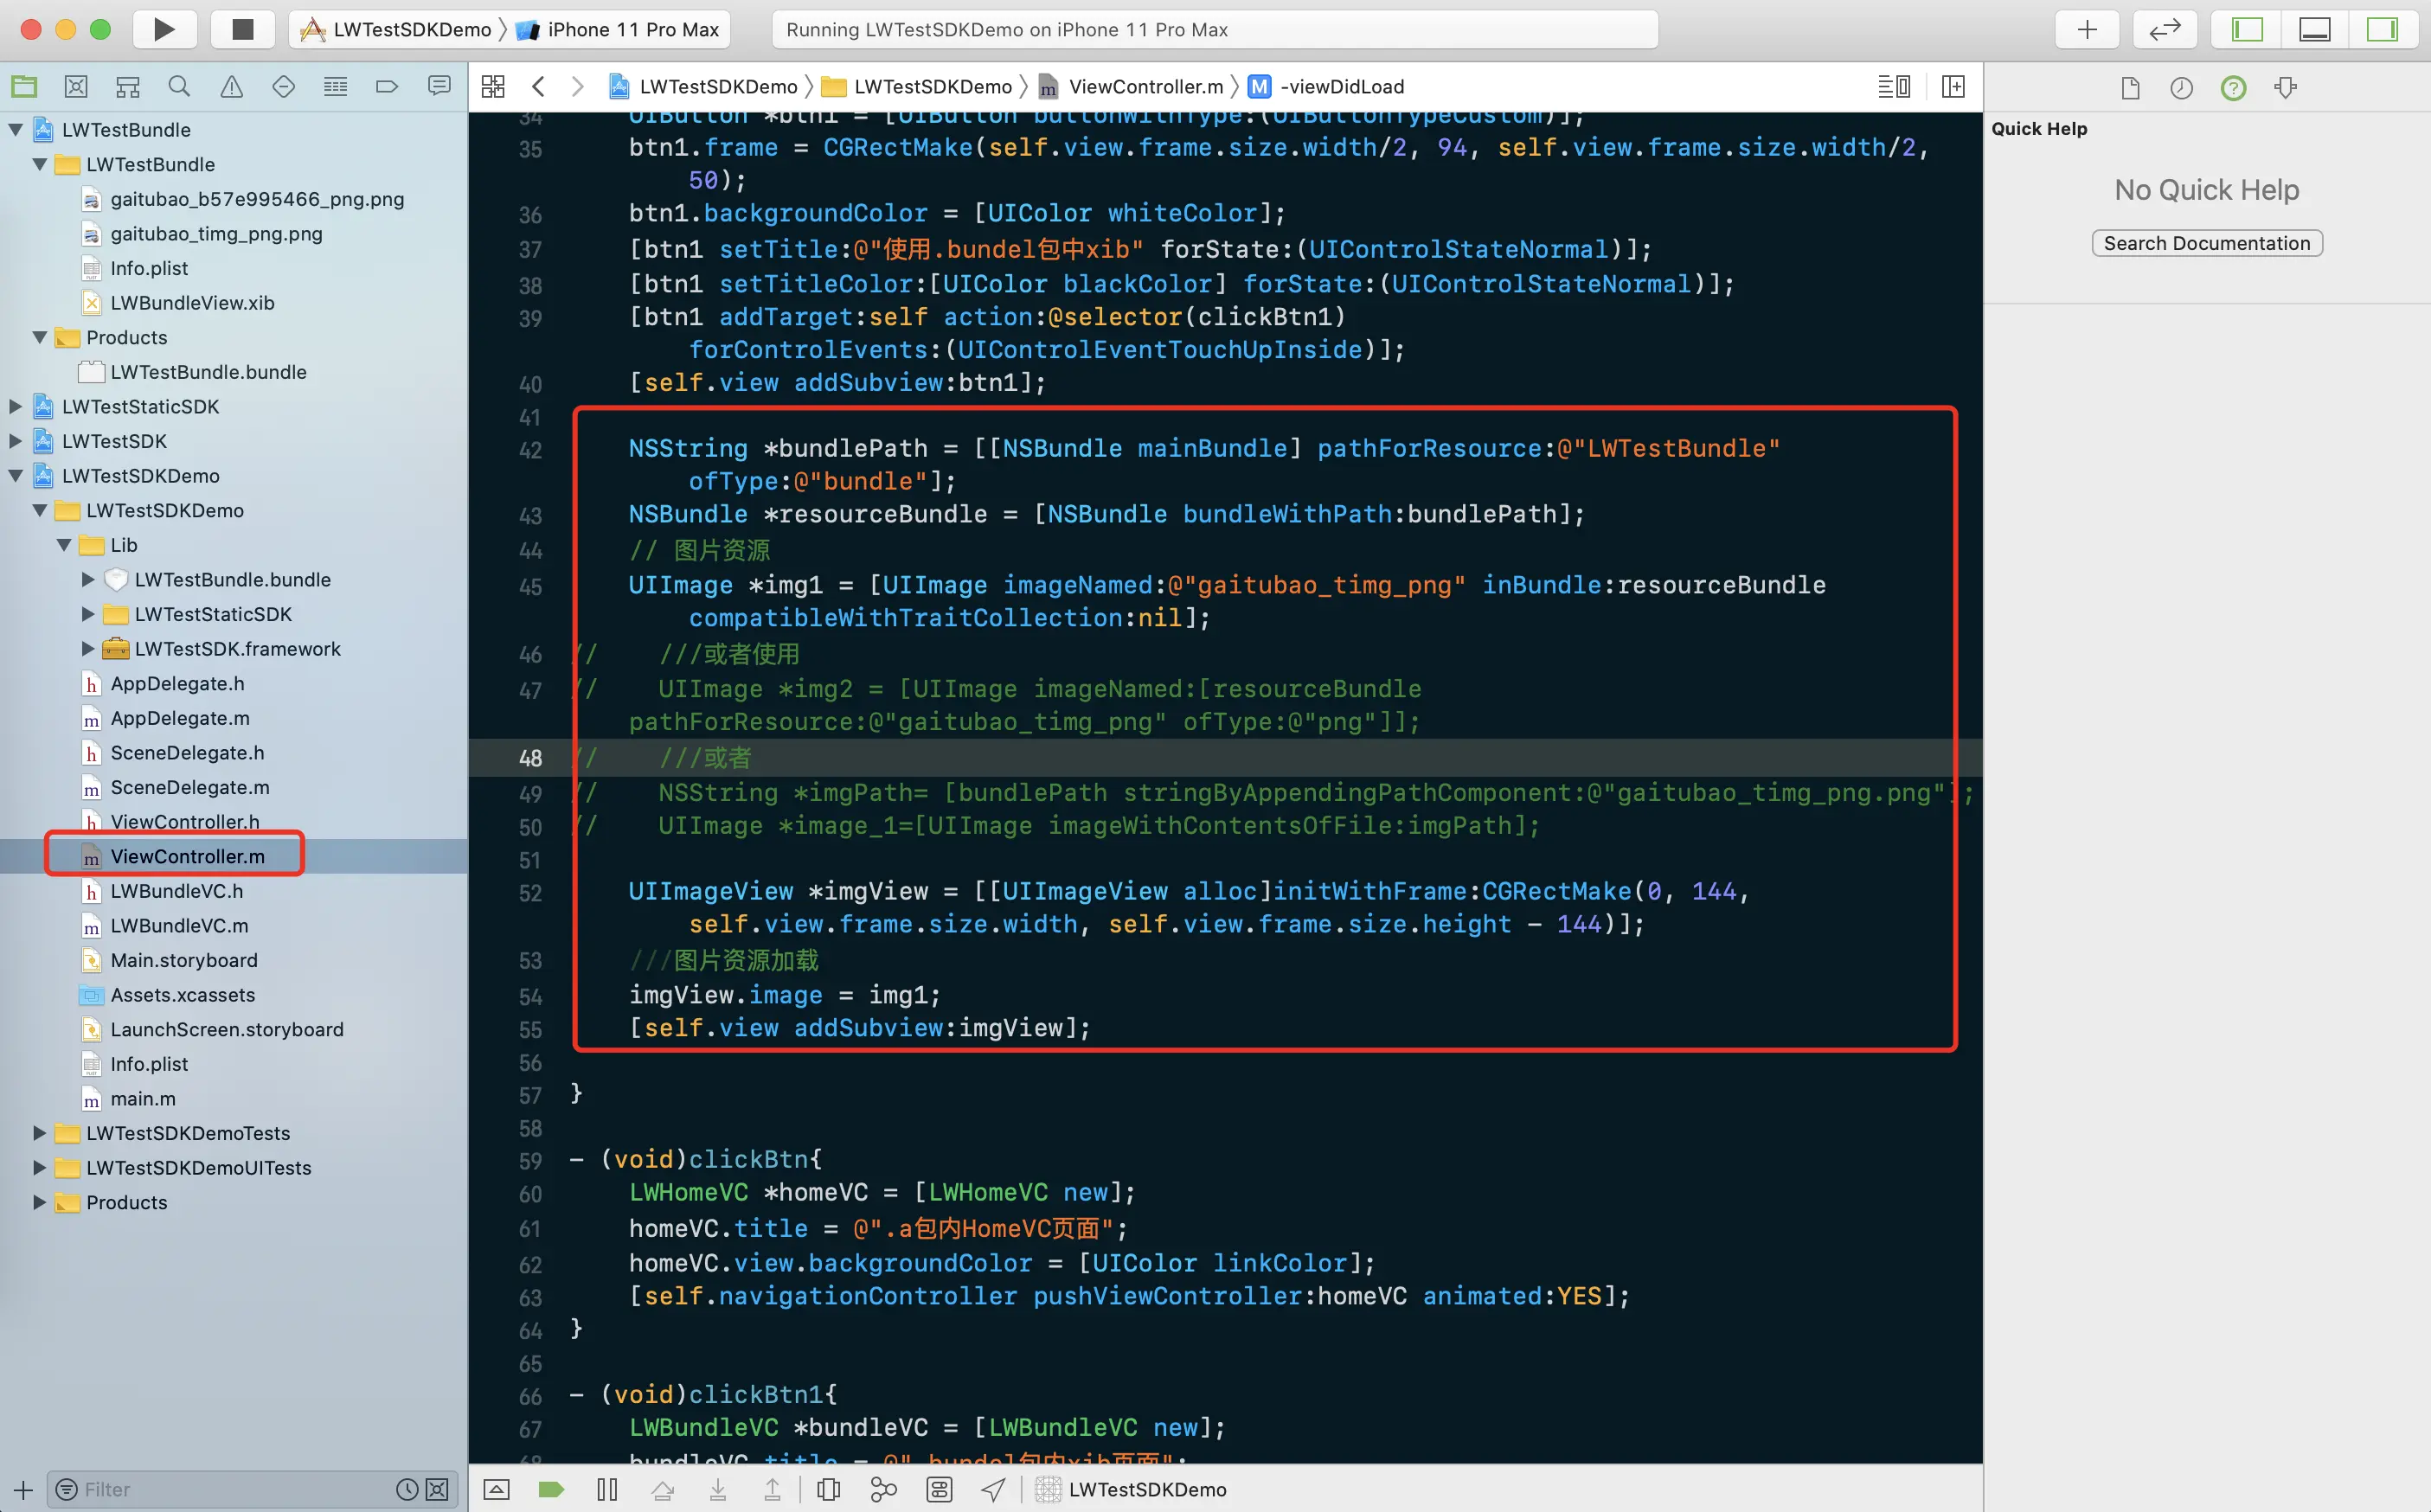
Task: Toggle the right inspectors panel visibility
Action: (2382, 29)
